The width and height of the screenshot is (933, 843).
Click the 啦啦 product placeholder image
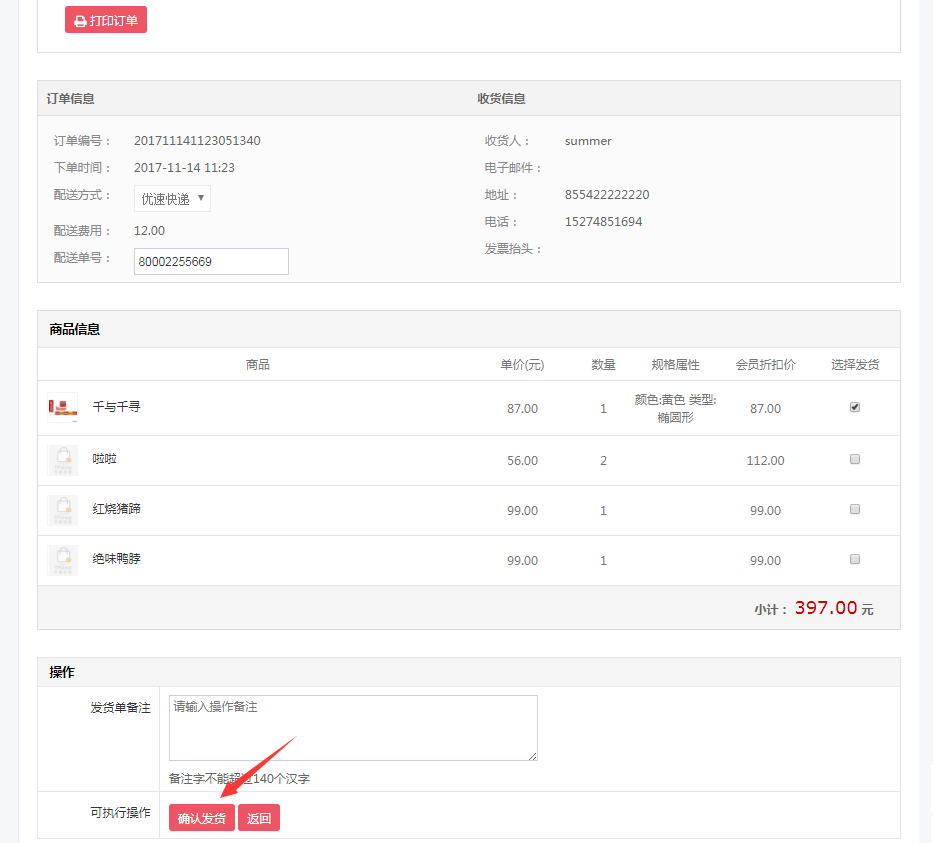pos(62,460)
